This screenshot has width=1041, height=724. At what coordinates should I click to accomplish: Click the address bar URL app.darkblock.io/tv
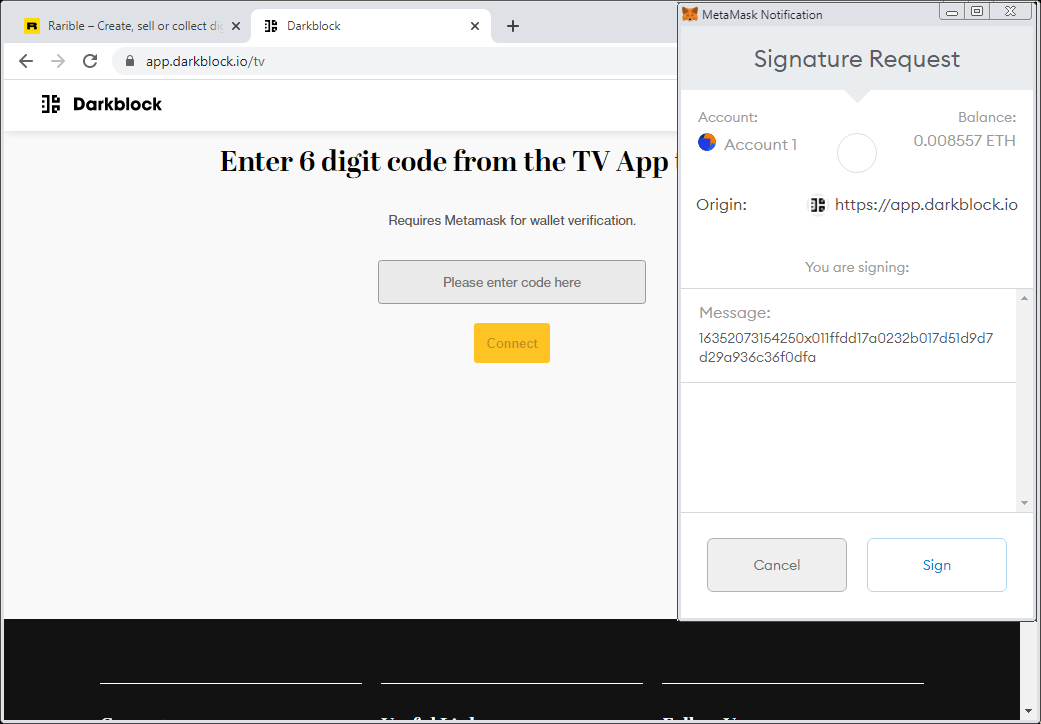click(205, 62)
